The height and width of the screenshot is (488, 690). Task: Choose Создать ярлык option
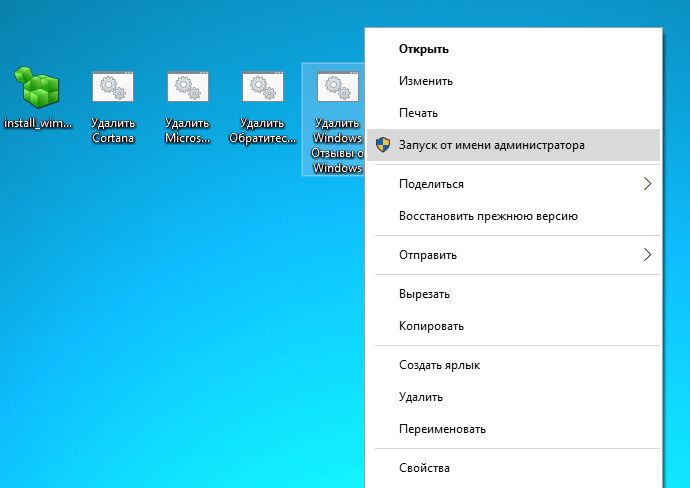[x=439, y=365]
